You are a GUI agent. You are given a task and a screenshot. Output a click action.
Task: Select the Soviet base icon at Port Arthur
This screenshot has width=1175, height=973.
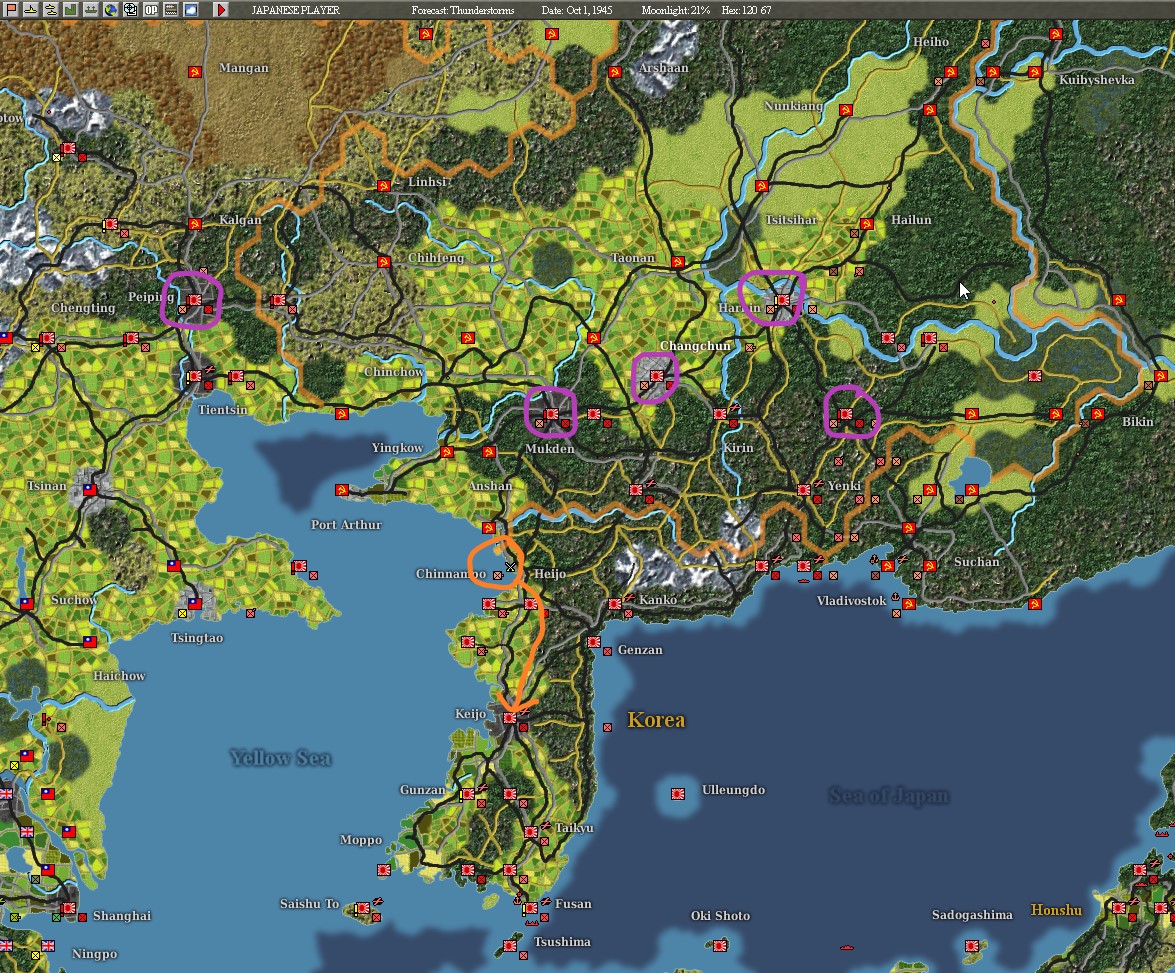342,489
